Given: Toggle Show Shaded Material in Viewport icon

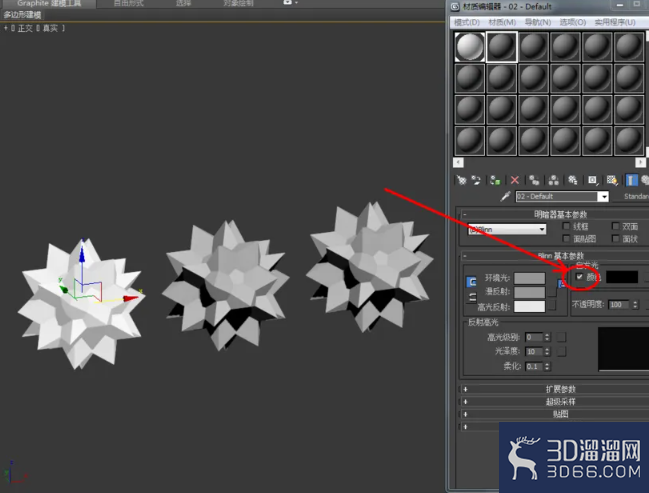Looking at the screenshot, I should tap(612, 180).
